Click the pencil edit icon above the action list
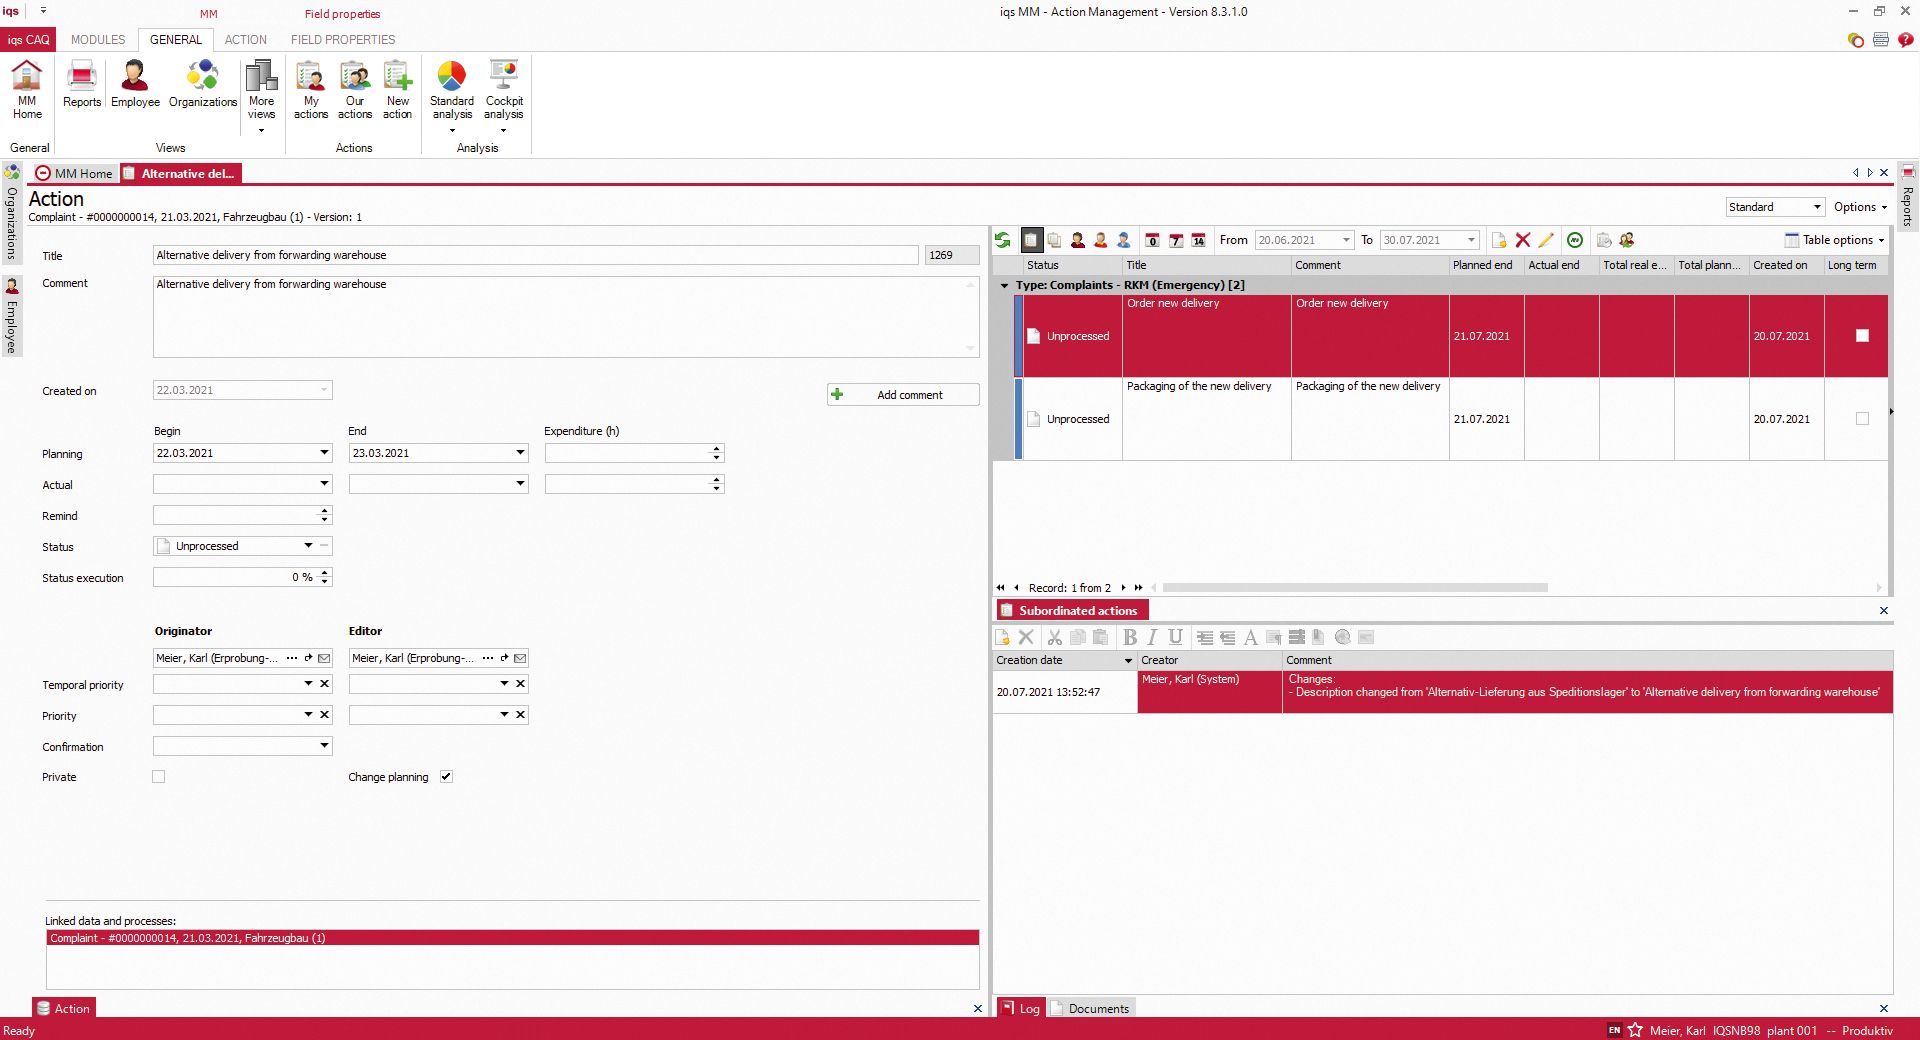Screen dimensions: 1920x1040 tap(1546, 240)
